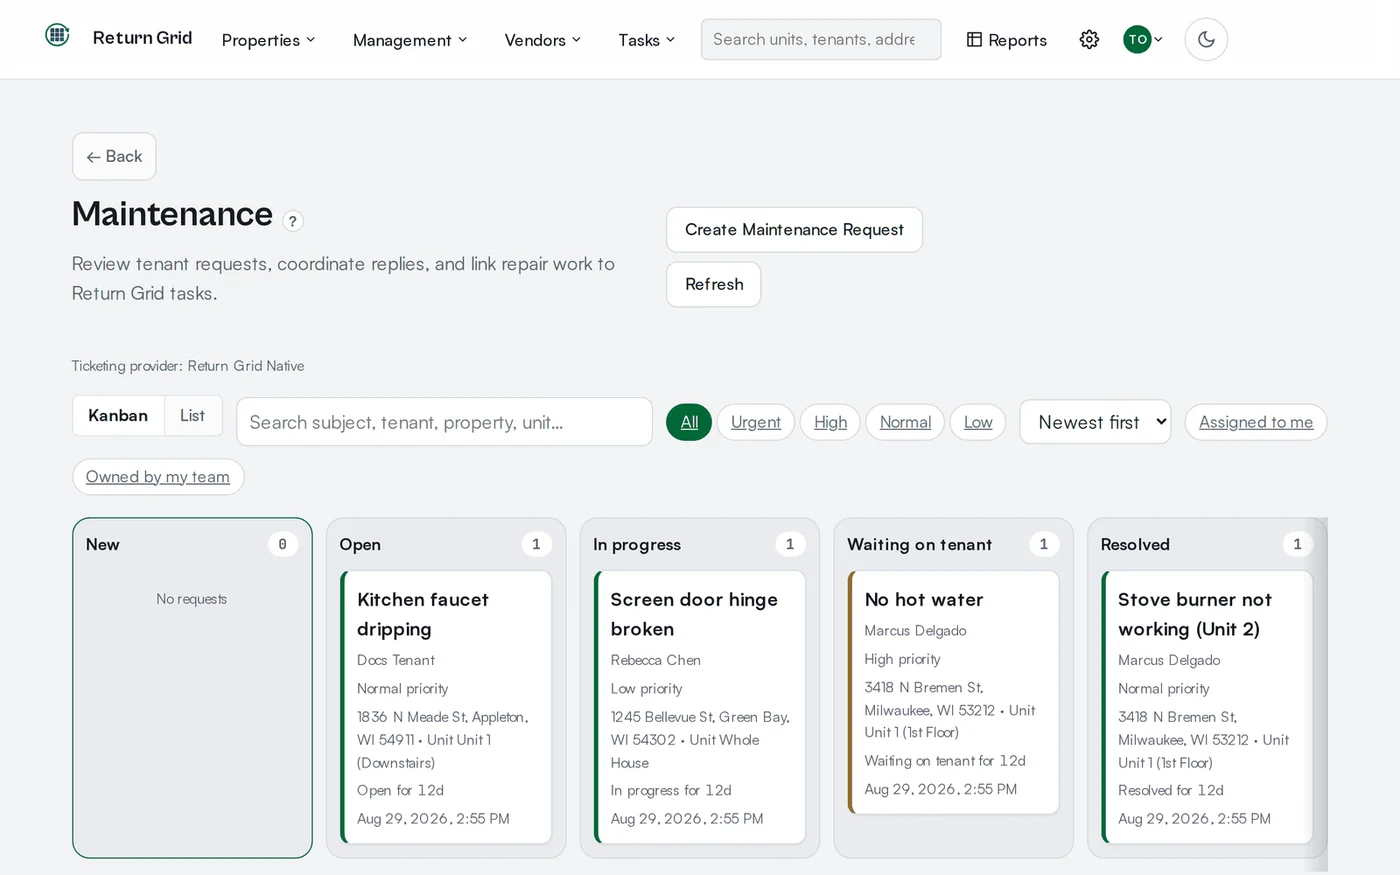This screenshot has width=1400, height=875.
Task: Open the TO user avatar menu
Action: click(1143, 39)
